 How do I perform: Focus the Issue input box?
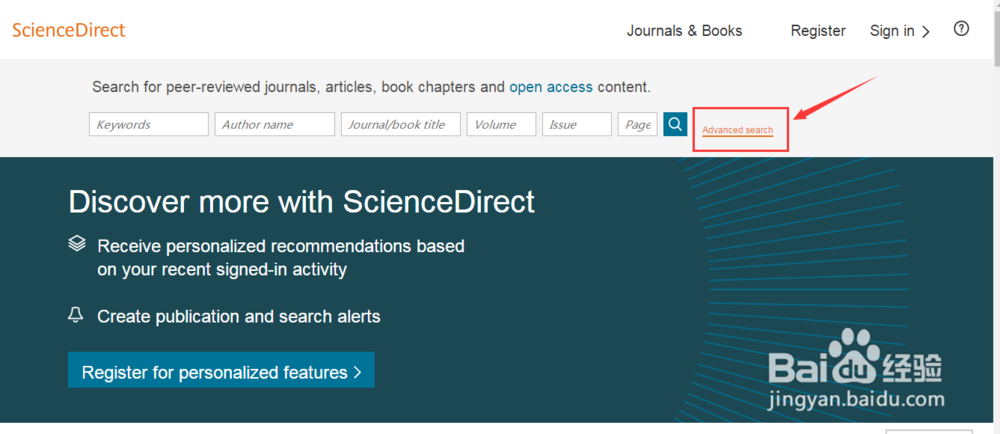pos(576,124)
